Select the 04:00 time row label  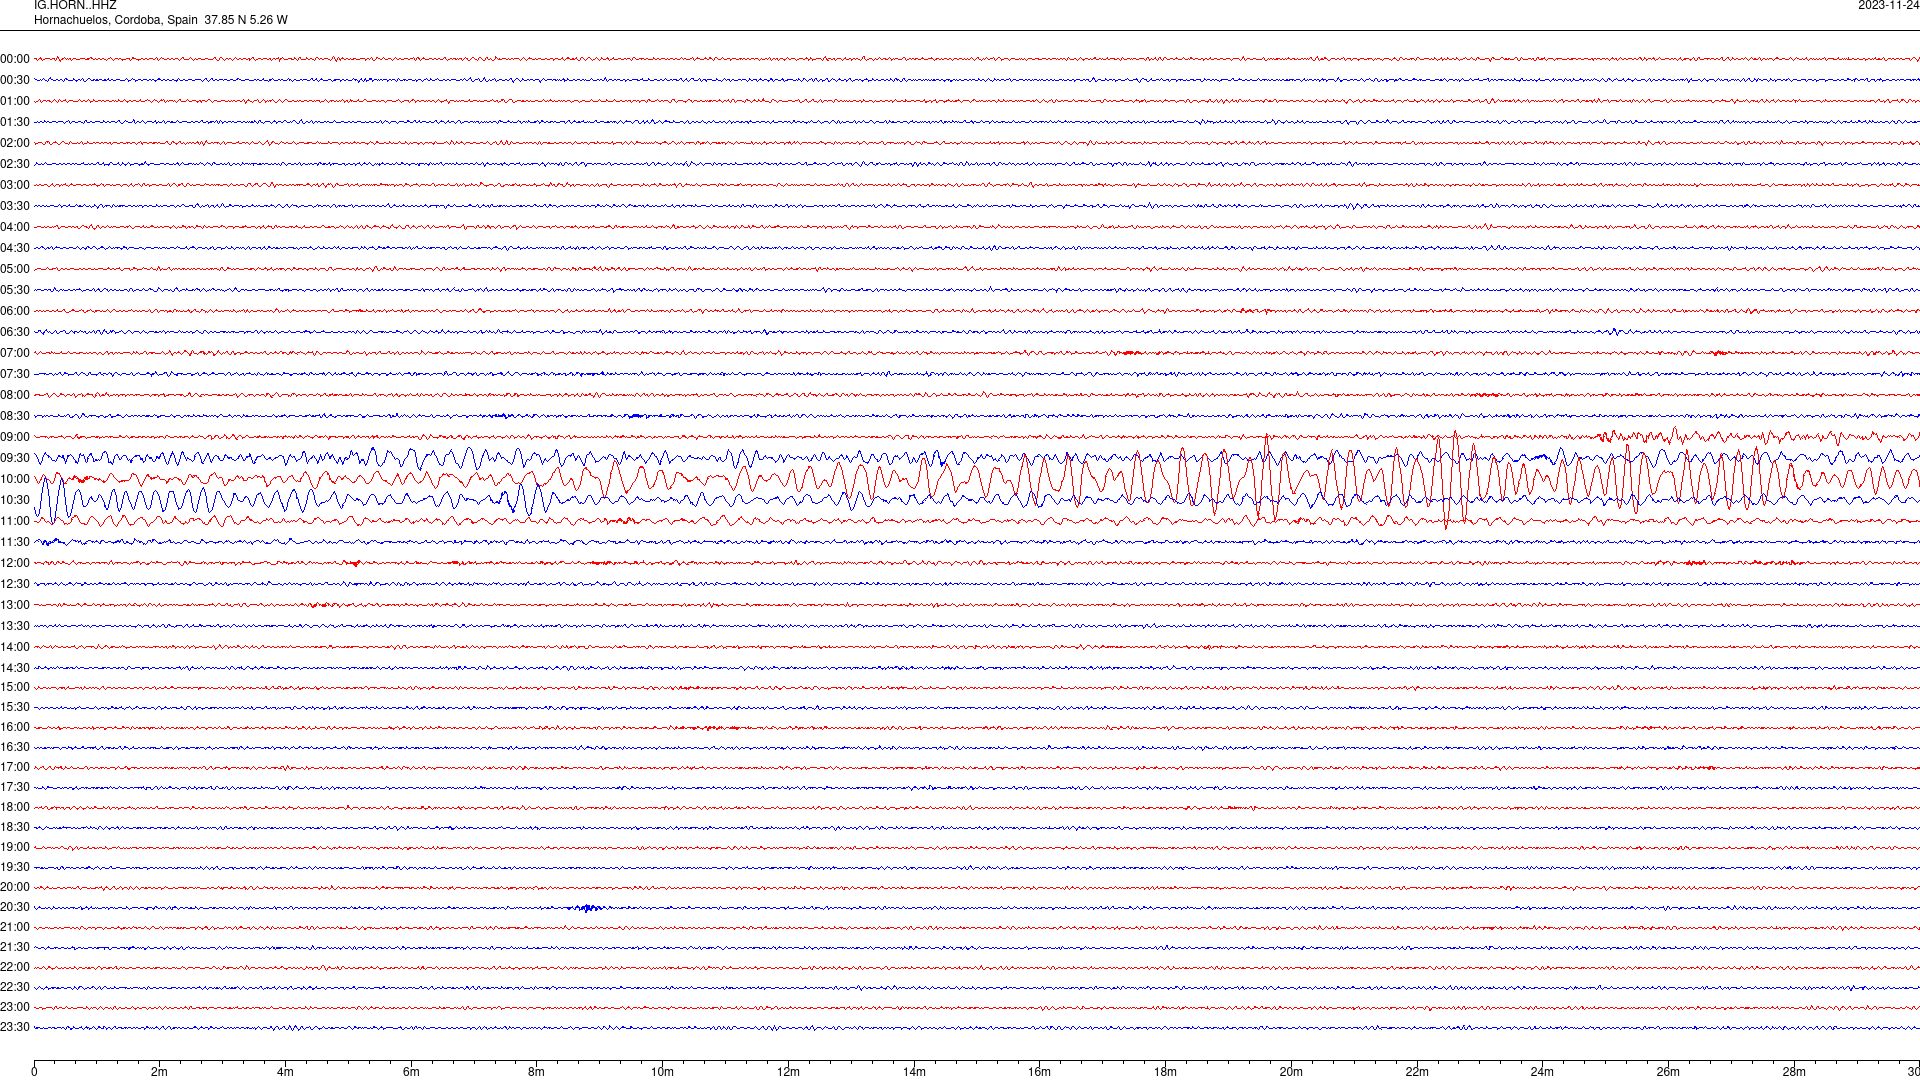point(15,227)
